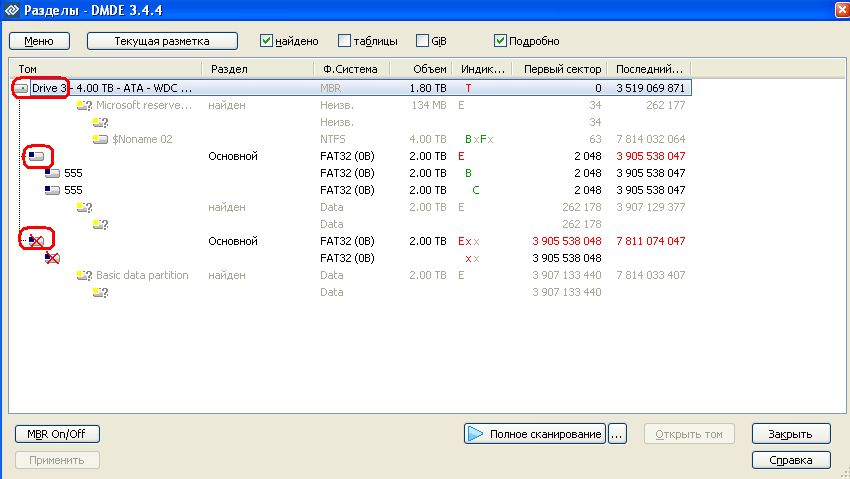850x479 pixels.
Task: Click the 555 volume icon with B indicator
Action: click(x=52, y=173)
